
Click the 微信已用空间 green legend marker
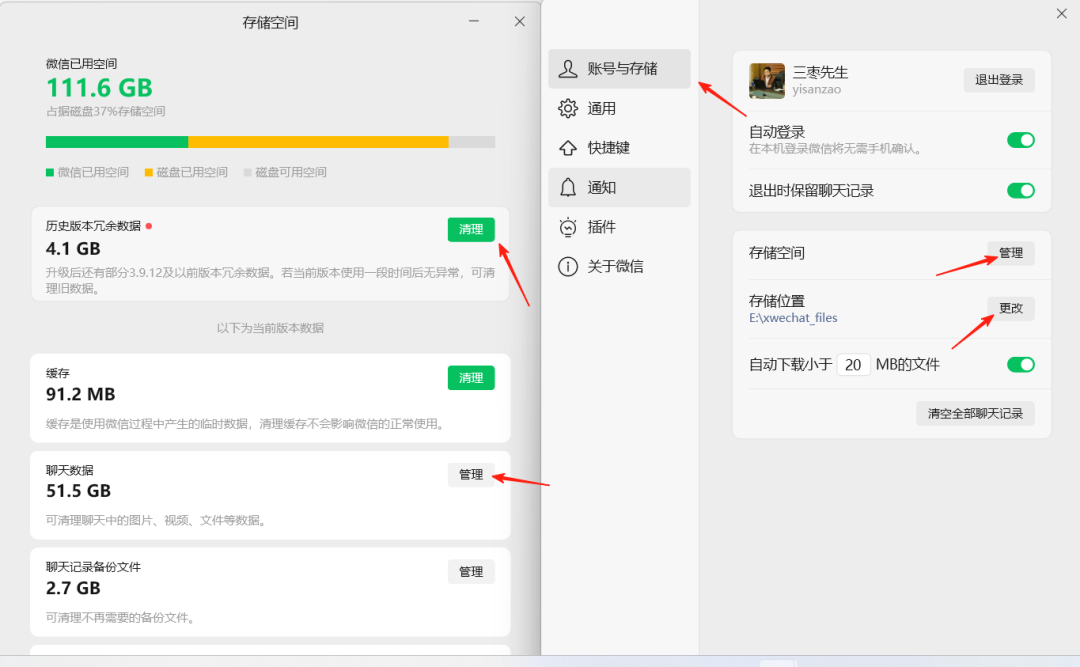[x=49, y=171]
